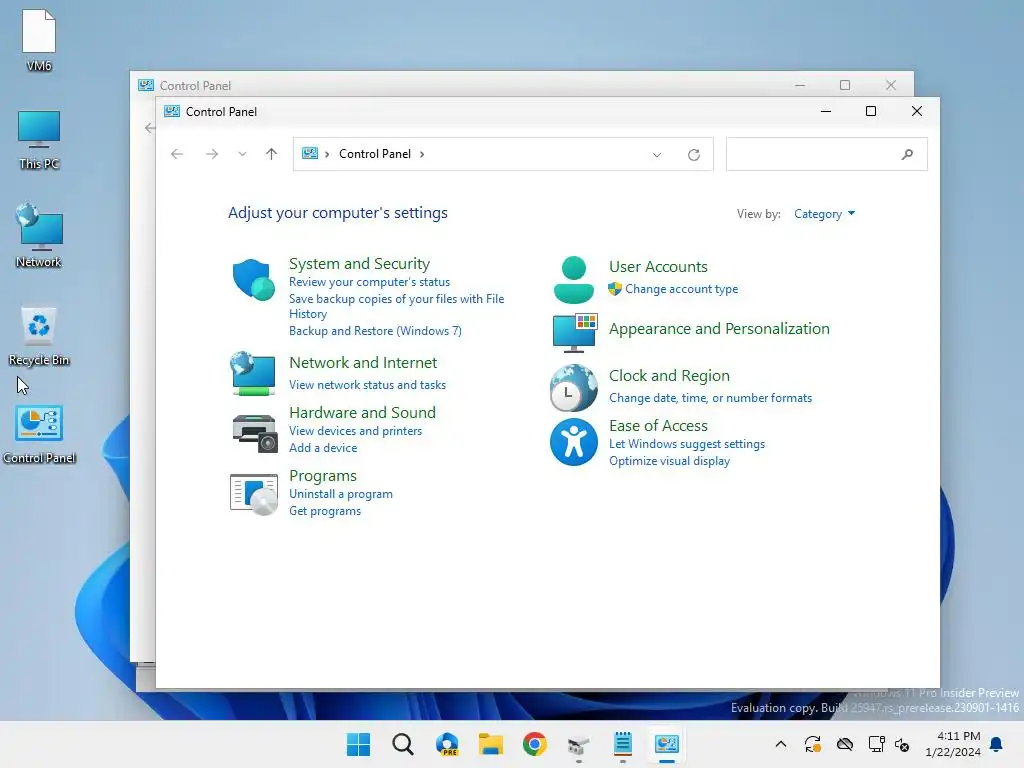Open User Accounts heading
Viewport: 1024px width, 768px height.
coord(658,267)
